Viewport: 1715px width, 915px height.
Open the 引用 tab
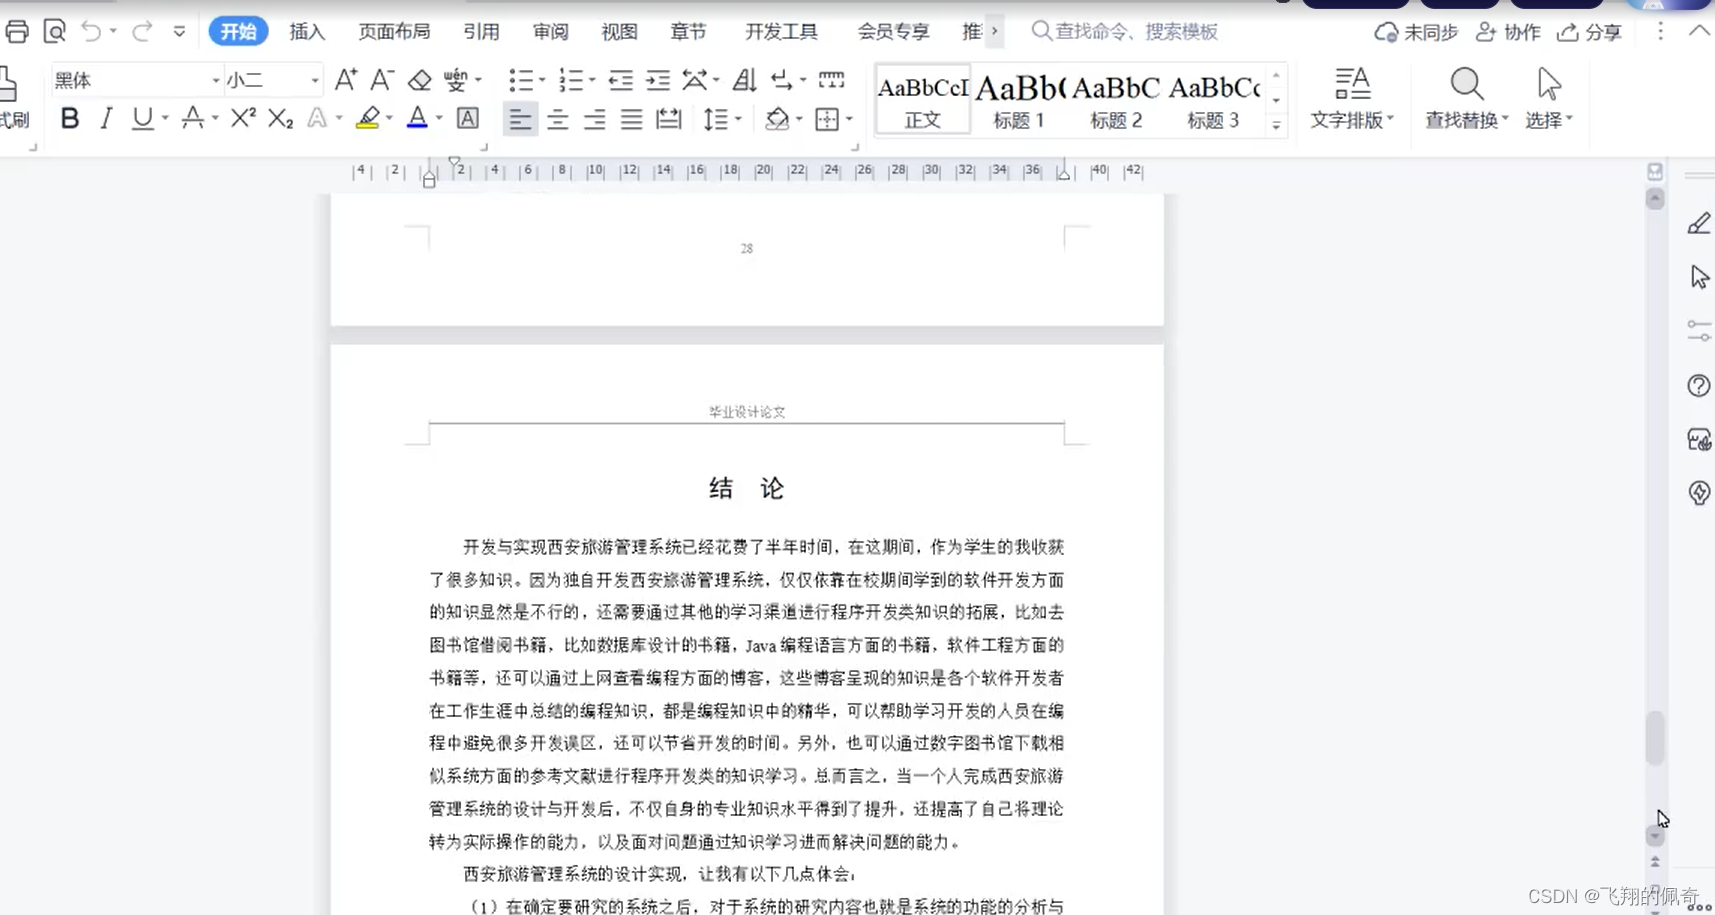(x=481, y=32)
